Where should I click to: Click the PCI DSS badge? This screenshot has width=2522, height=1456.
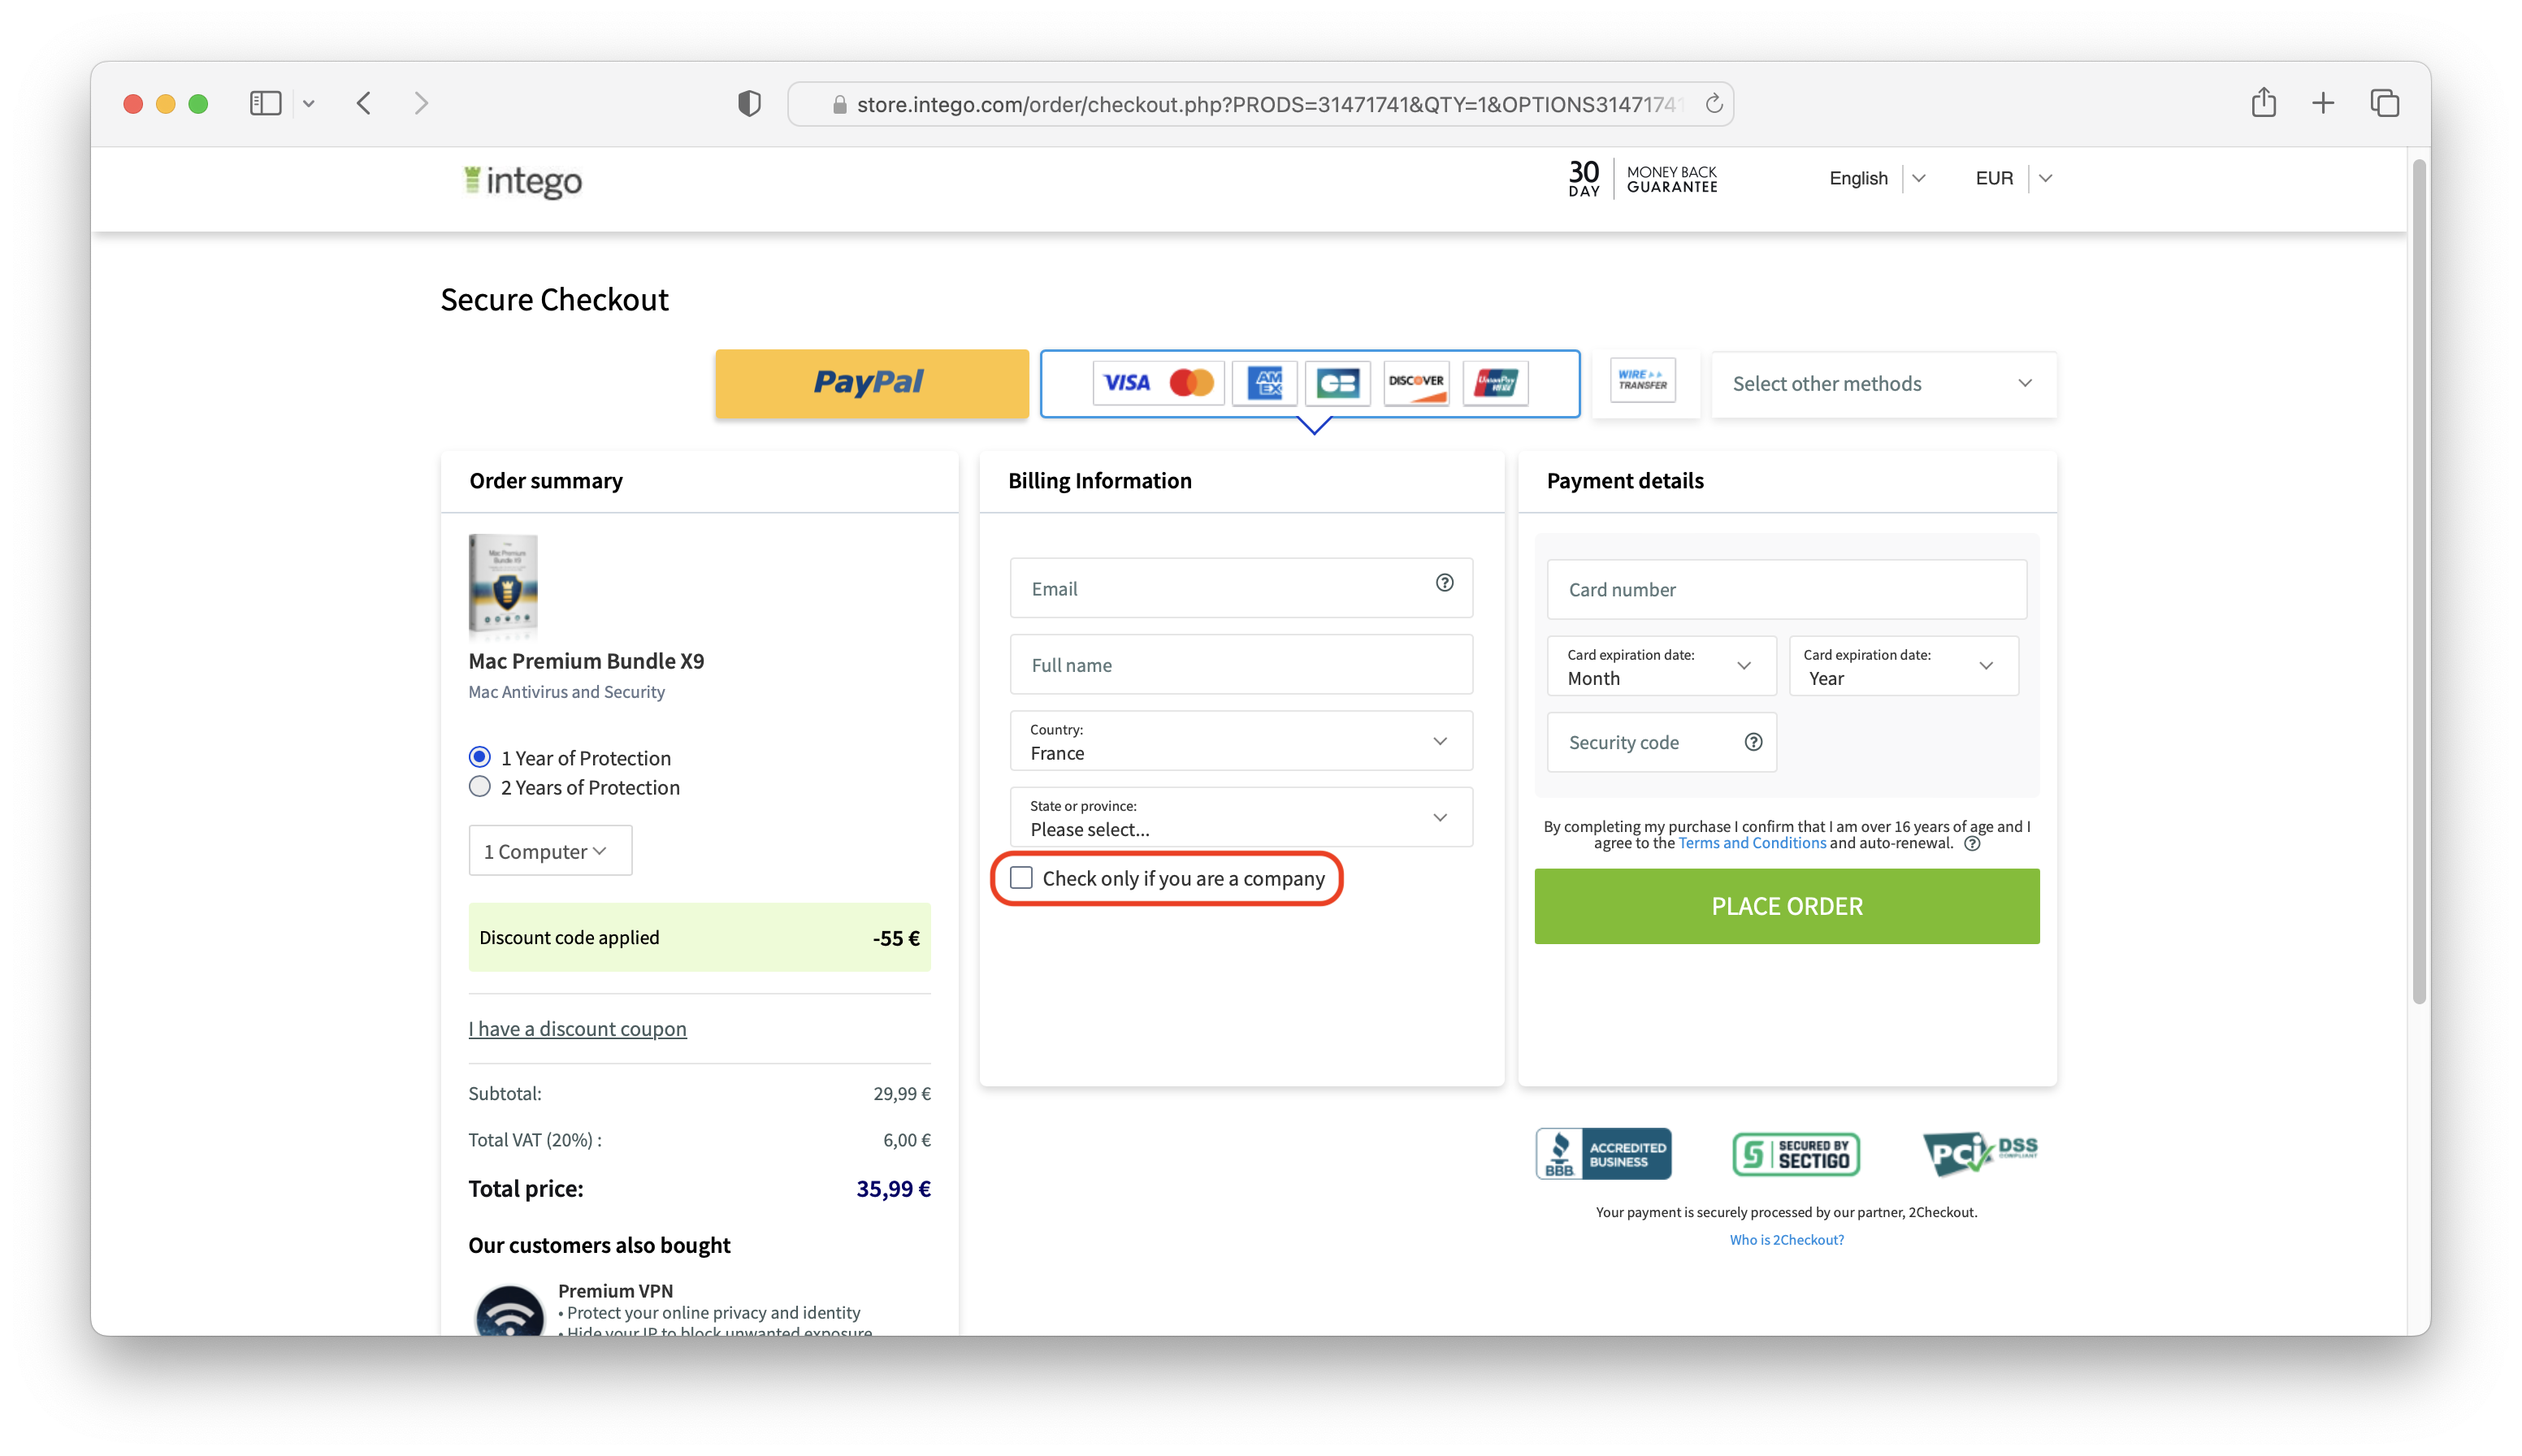coord(1979,1152)
